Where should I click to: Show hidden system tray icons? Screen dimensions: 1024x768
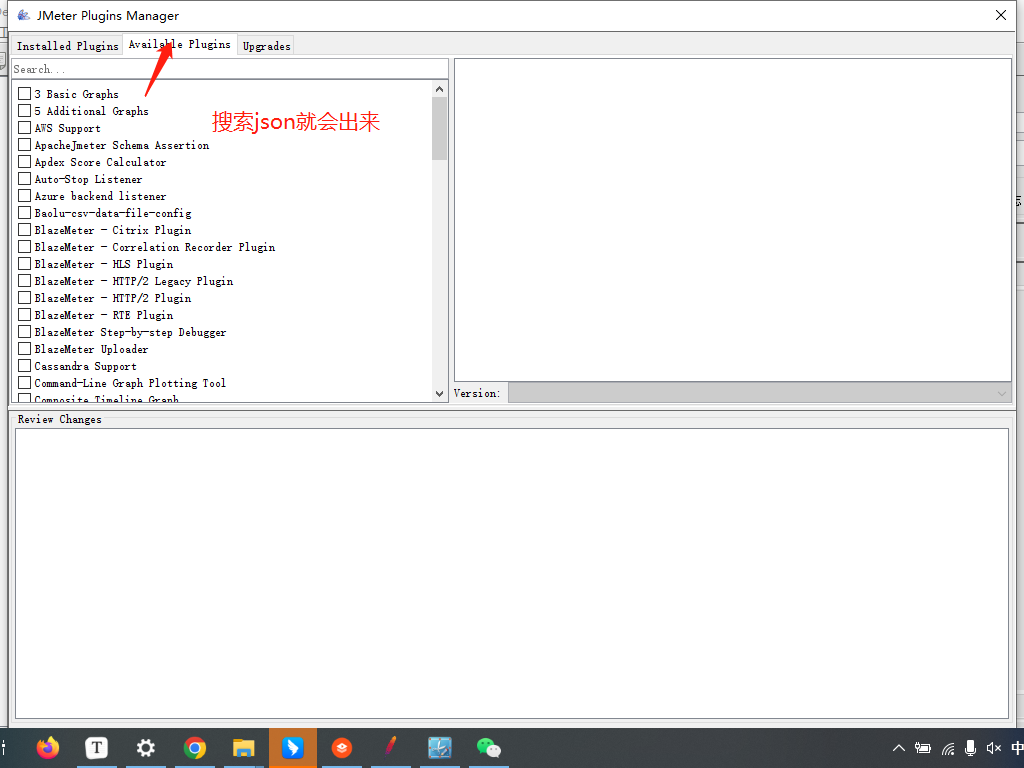(x=899, y=748)
